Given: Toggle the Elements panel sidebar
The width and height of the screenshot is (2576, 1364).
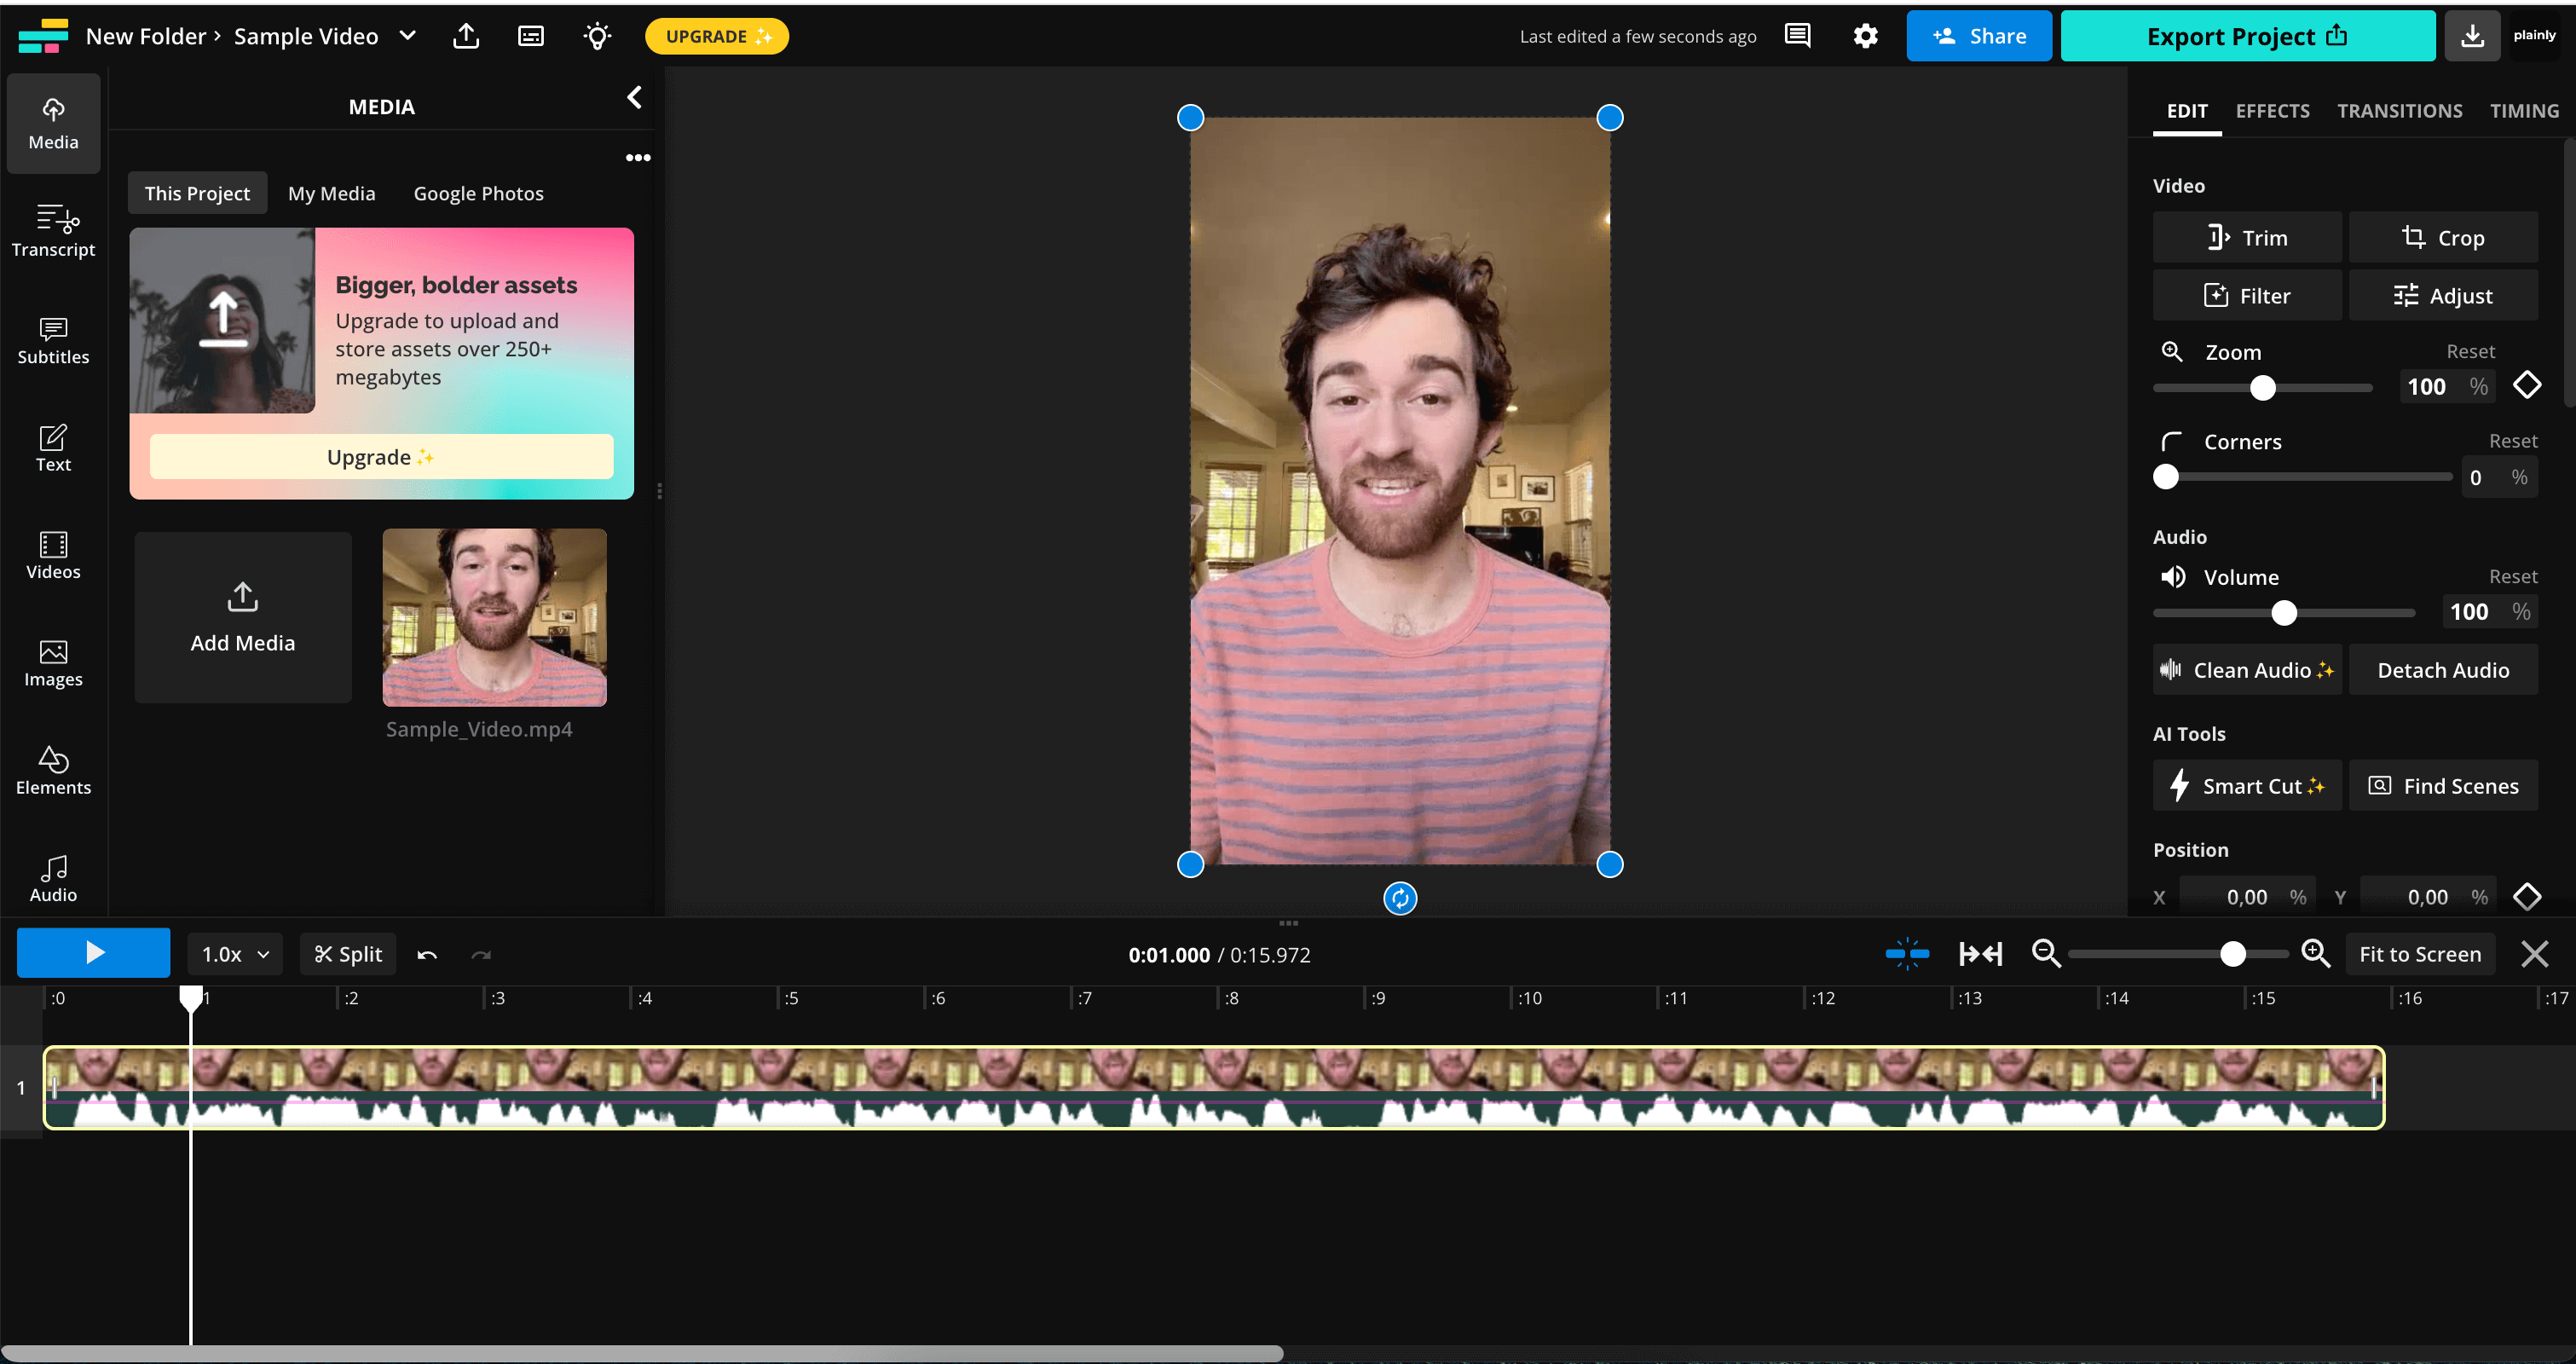Looking at the screenshot, I should point(51,770).
